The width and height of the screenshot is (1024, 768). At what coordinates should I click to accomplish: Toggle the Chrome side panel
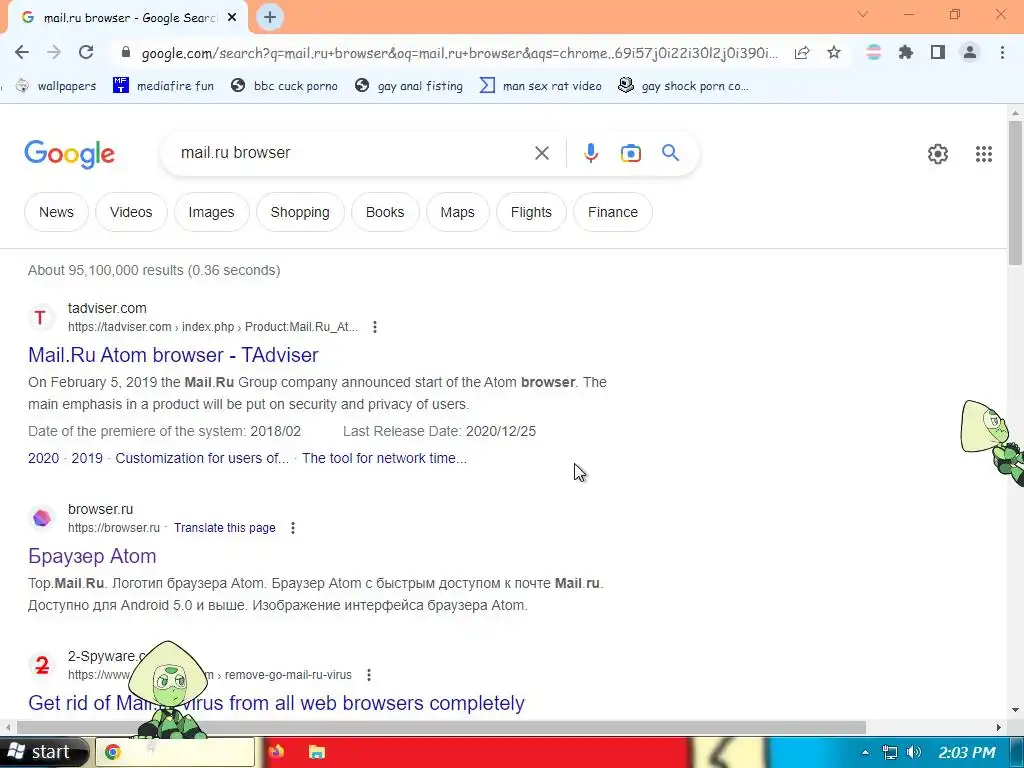[x=937, y=52]
